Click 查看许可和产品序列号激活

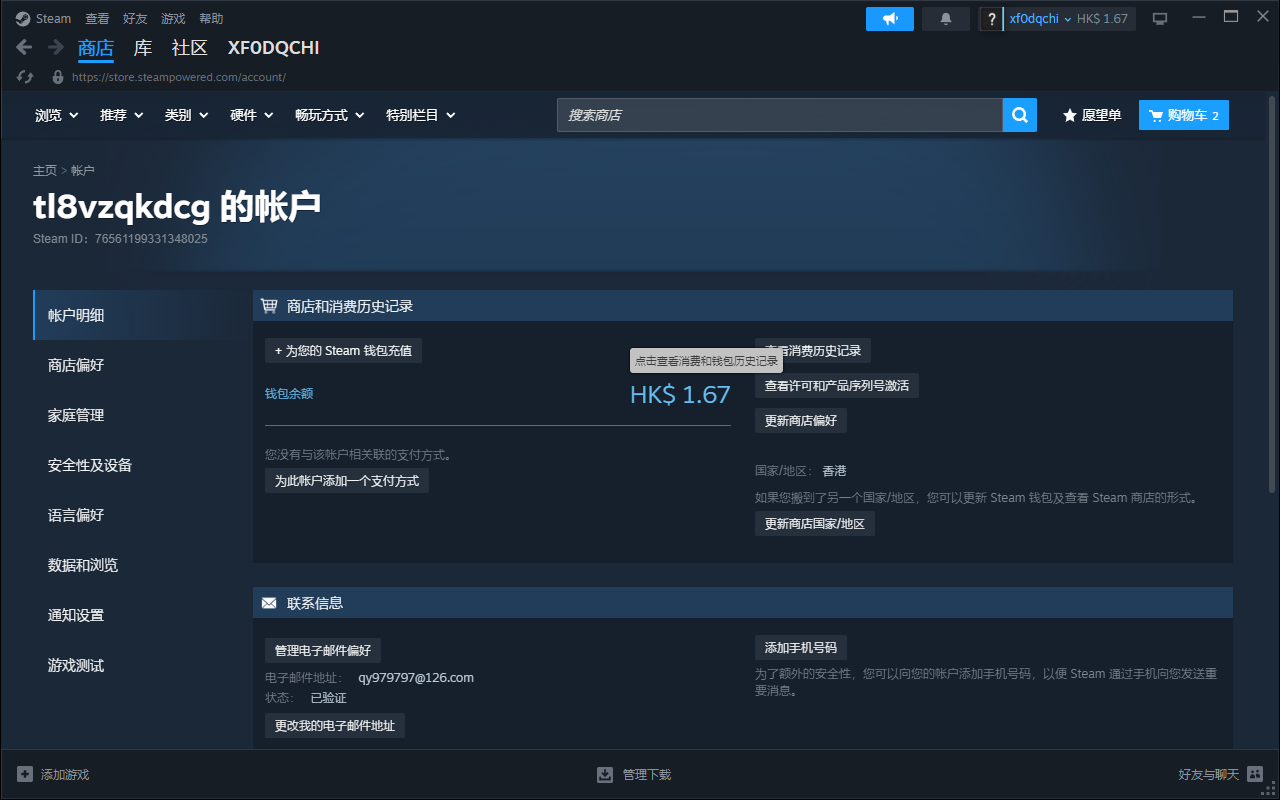pyautogui.click(x=837, y=386)
